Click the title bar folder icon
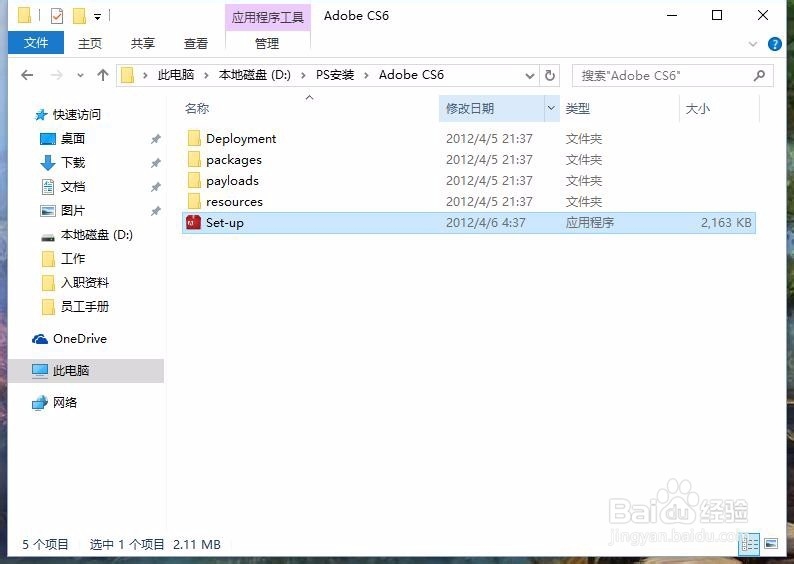The width and height of the screenshot is (794, 564). (x=24, y=16)
